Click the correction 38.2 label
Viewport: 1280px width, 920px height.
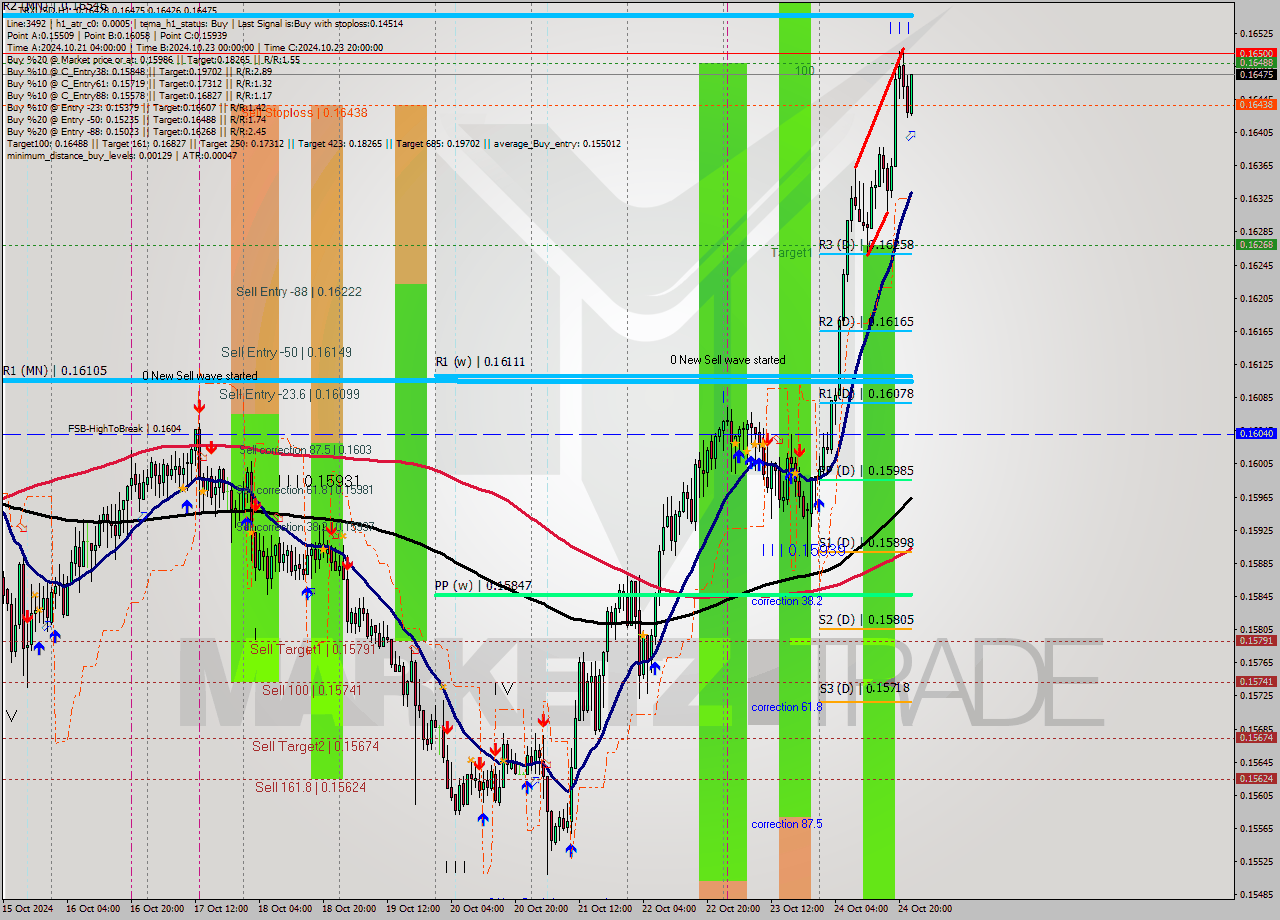pyautogui.click(x=787, y=601)
